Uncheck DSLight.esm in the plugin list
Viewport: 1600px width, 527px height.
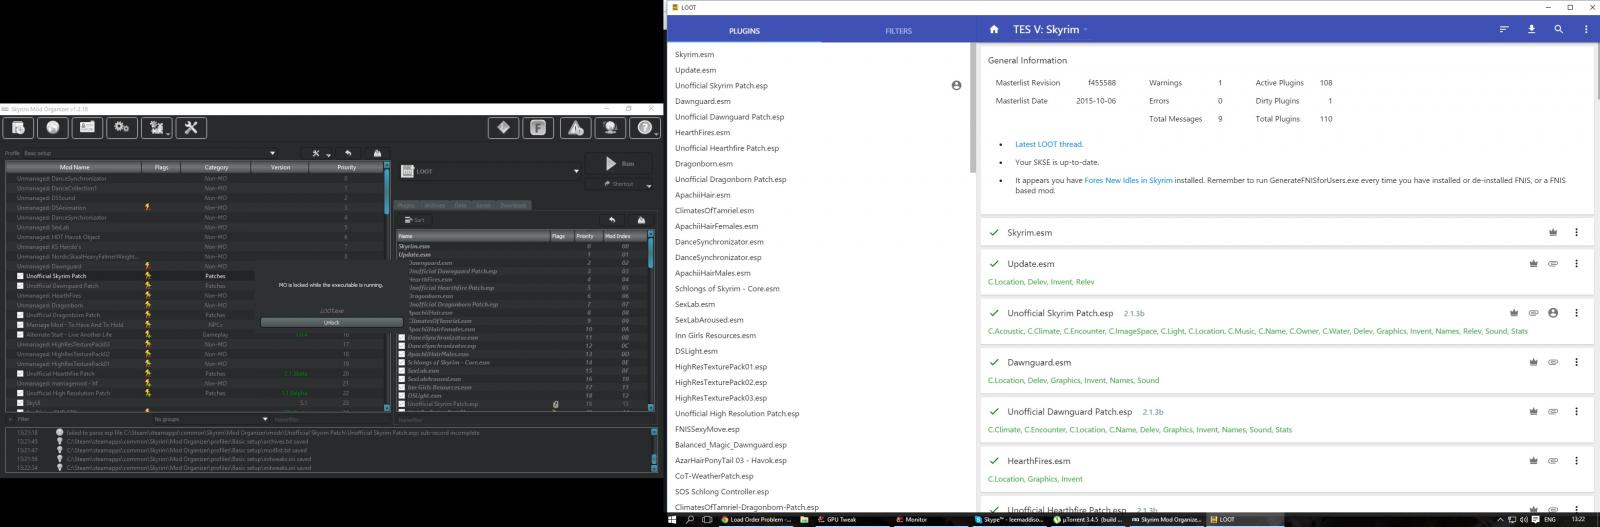(402, 396)
